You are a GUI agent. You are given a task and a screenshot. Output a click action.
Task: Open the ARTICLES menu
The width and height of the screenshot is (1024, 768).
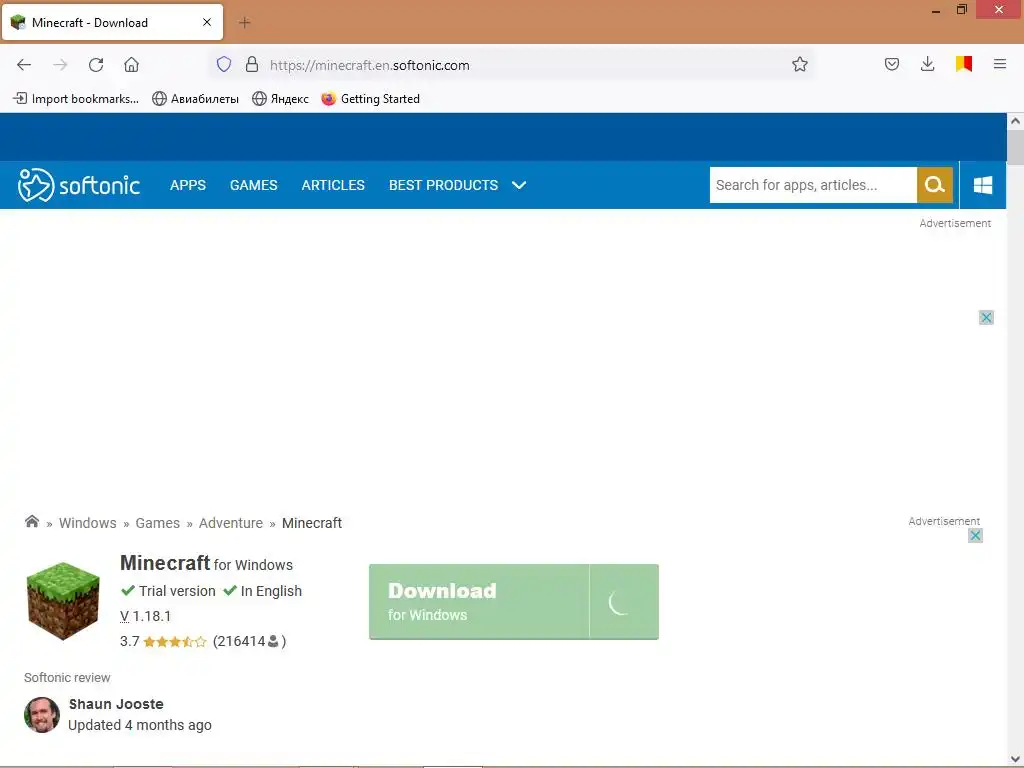pos(333,185)
